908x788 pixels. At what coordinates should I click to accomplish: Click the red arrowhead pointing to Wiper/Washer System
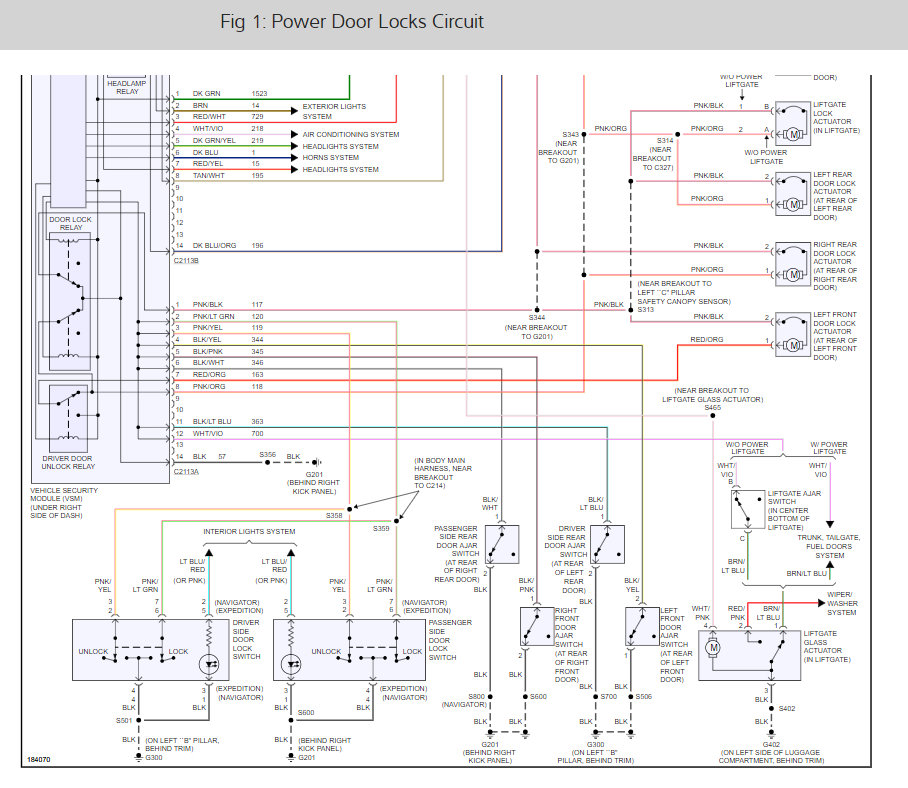point(821,603)
